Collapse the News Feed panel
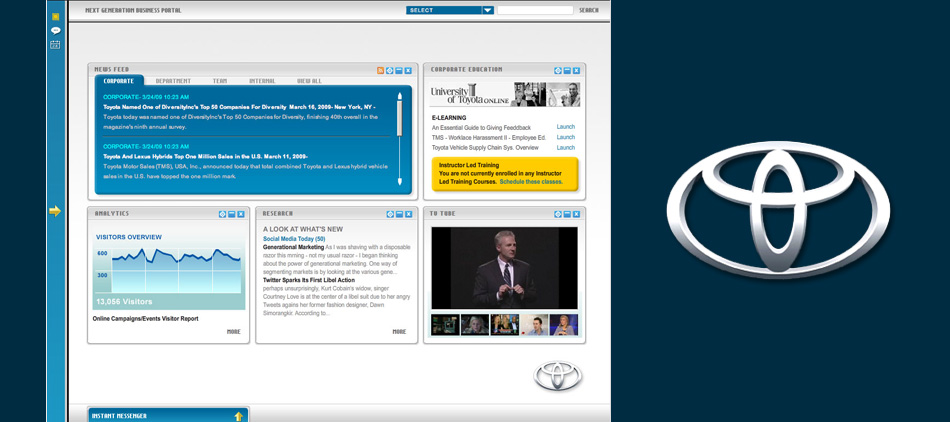 pyautogui.click(x=399, y=71)
